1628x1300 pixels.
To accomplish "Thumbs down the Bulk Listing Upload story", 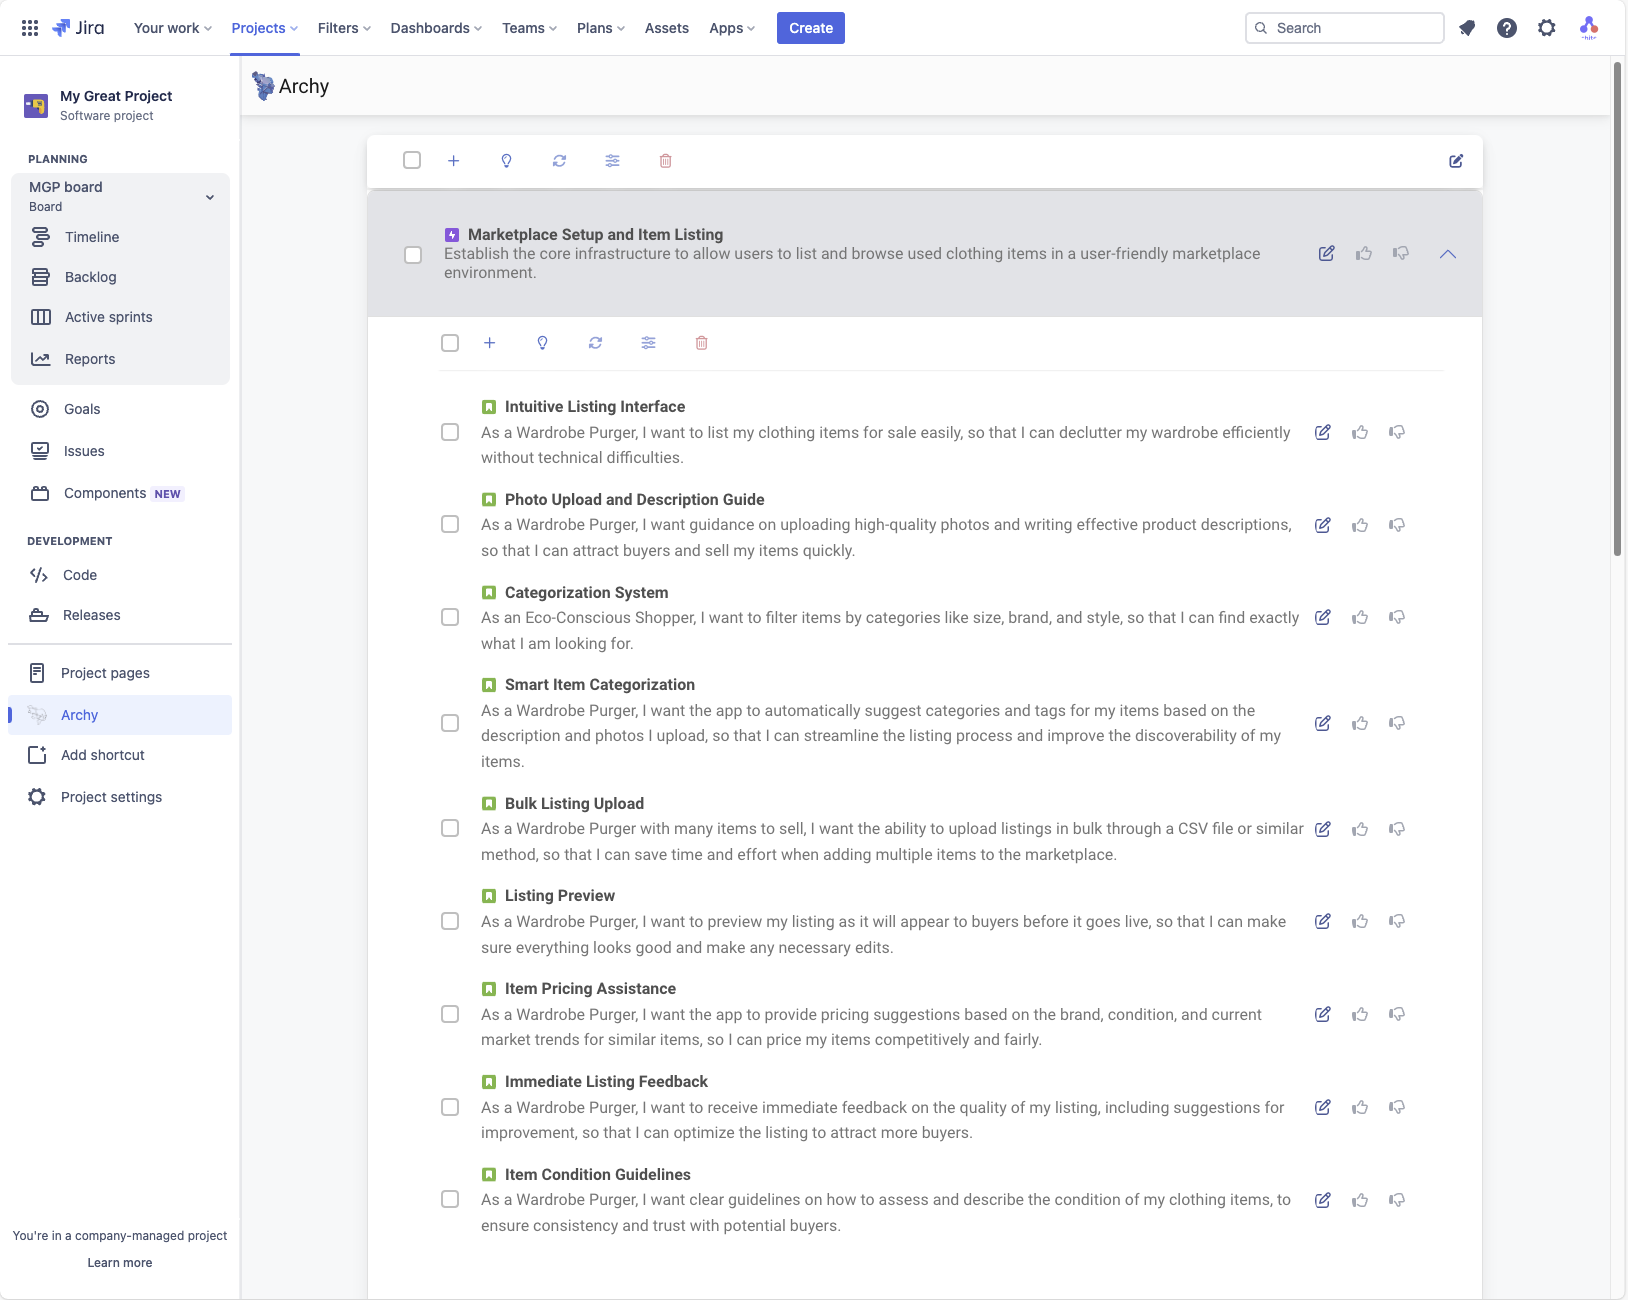I will [1397, 829].
